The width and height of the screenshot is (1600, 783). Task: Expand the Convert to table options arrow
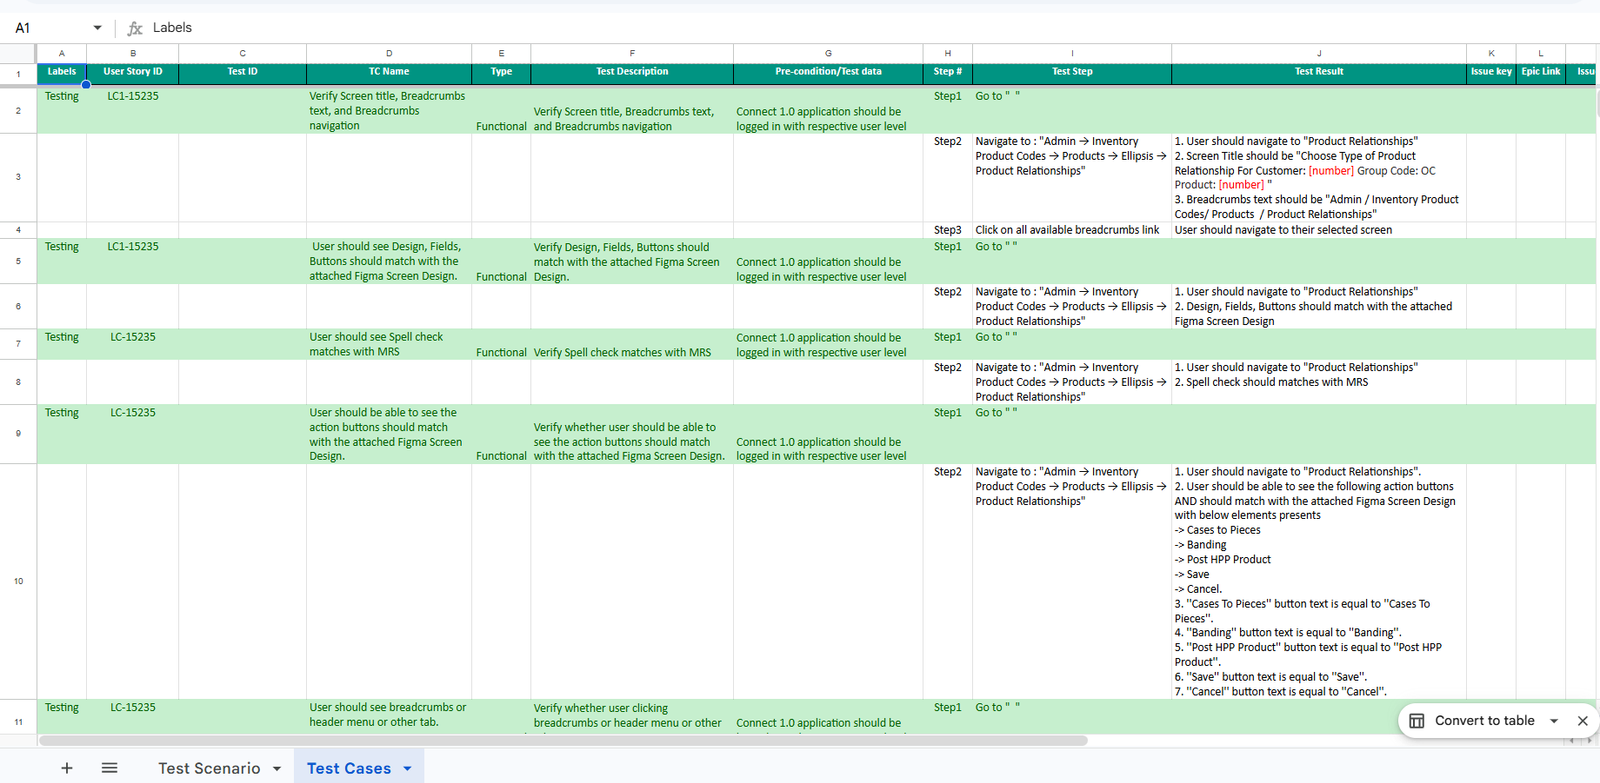coord(1554,721)
